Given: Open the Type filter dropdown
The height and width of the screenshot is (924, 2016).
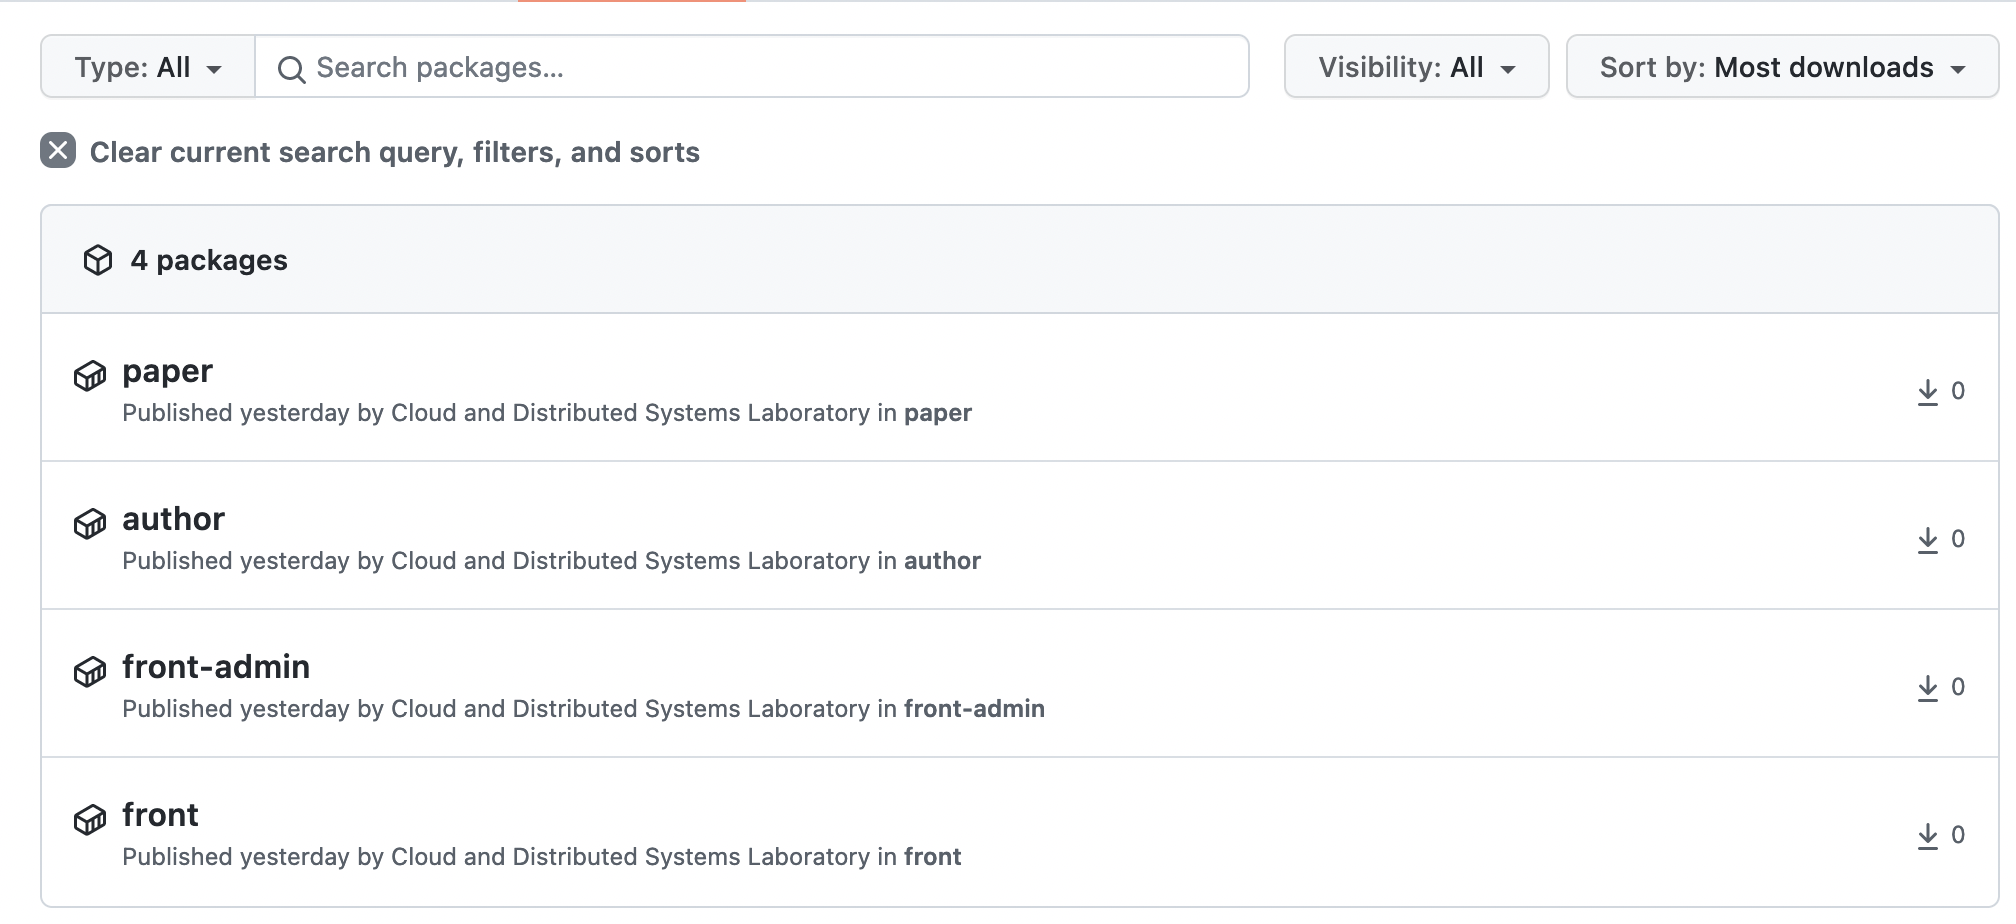Looking at the screenshot, I should 146,66.
